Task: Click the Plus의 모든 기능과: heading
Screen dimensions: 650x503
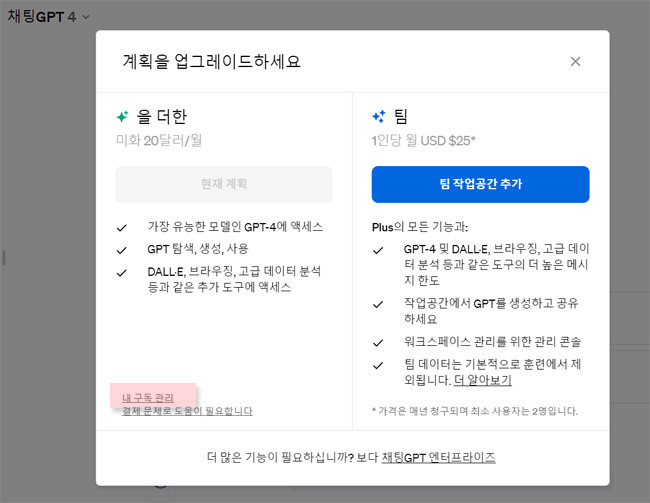Action: (x=420, y=227)
